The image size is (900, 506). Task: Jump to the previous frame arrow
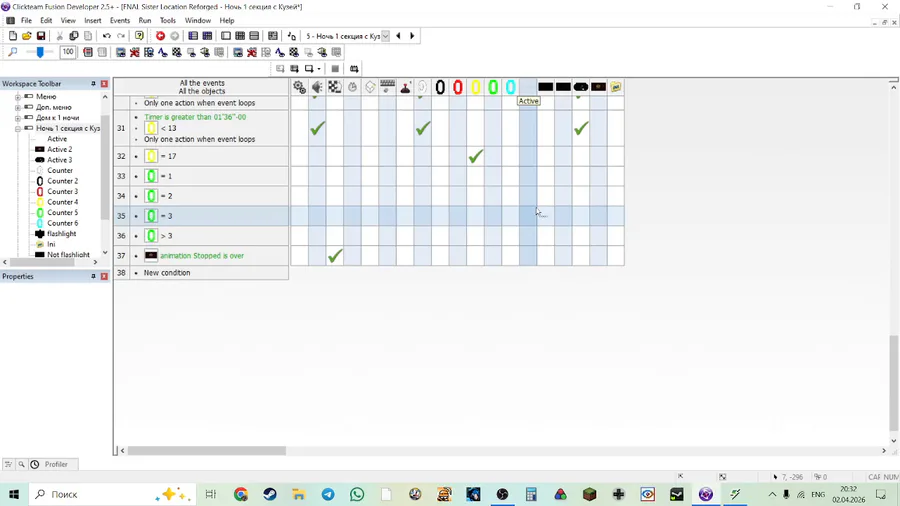(x=398, y=36)
